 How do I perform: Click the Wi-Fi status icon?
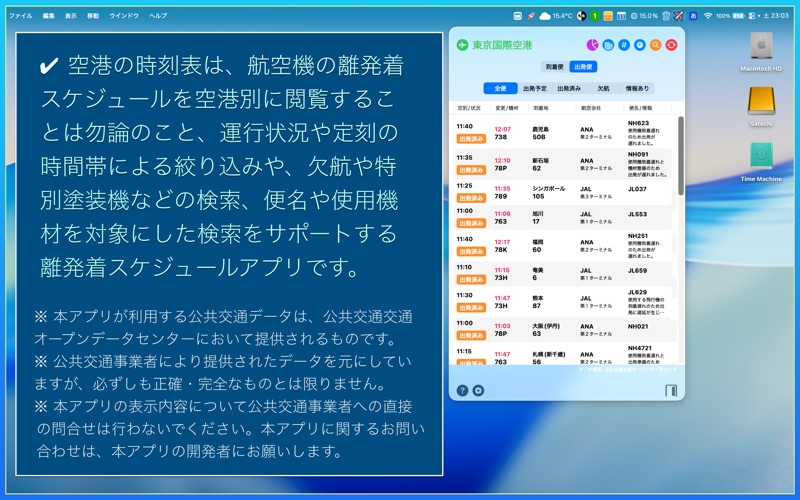708,16
